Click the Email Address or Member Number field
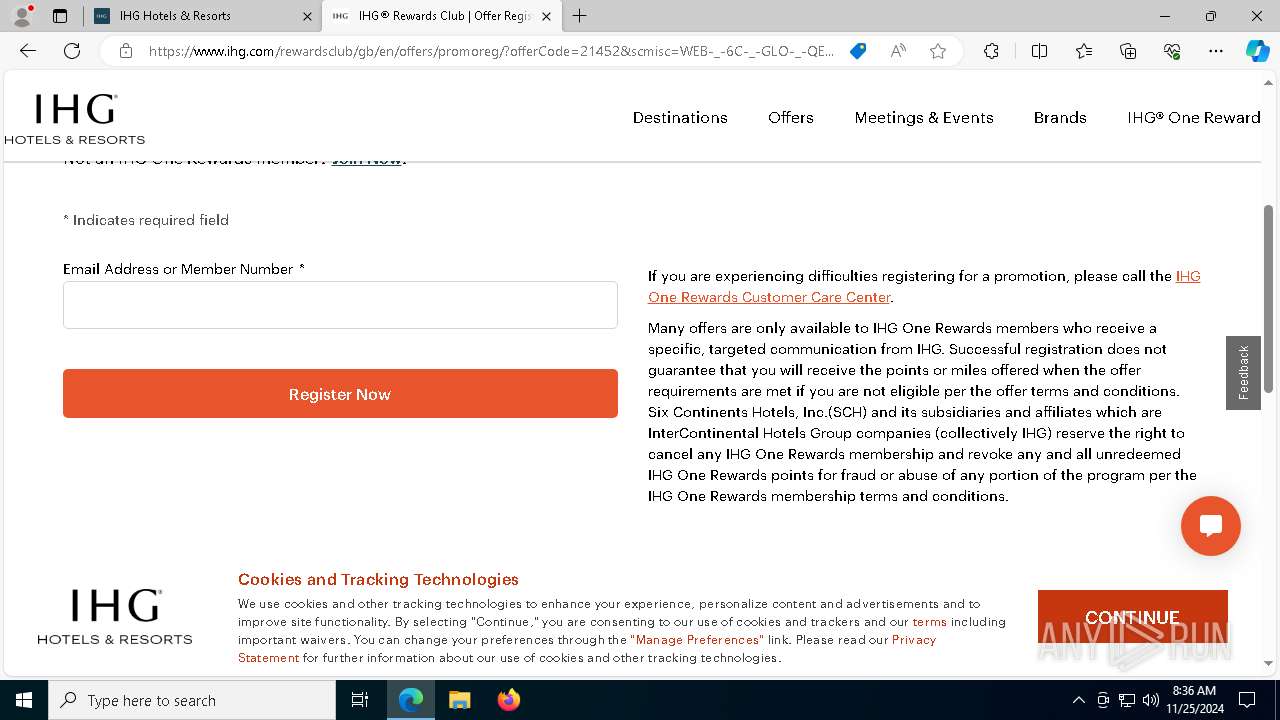The image size is (1280, 720). [340, 305]
